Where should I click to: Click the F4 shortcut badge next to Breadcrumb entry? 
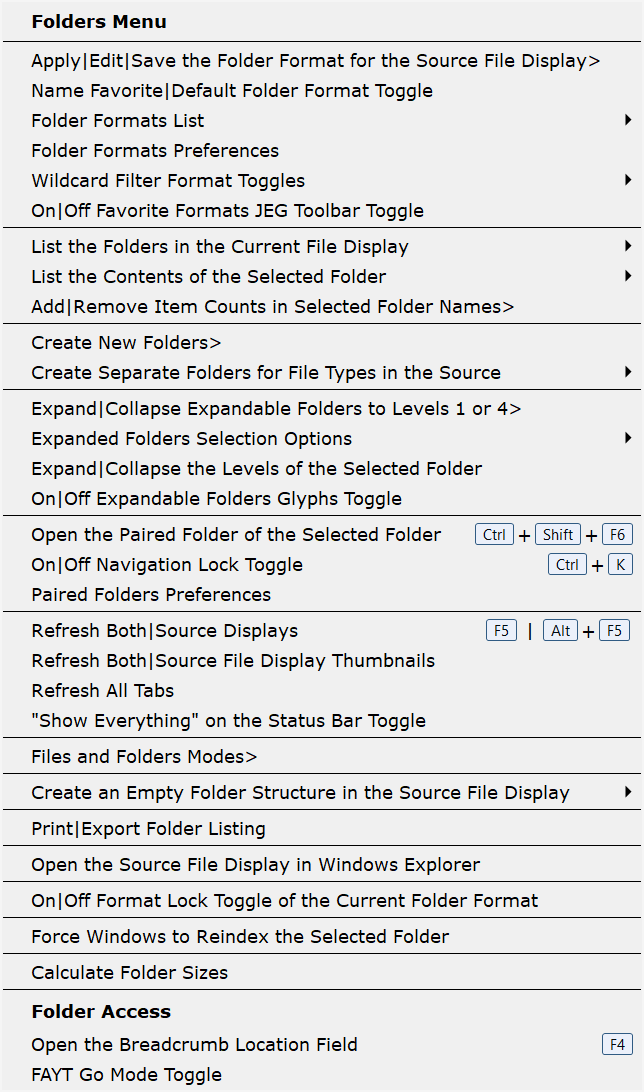[616, 1044]
